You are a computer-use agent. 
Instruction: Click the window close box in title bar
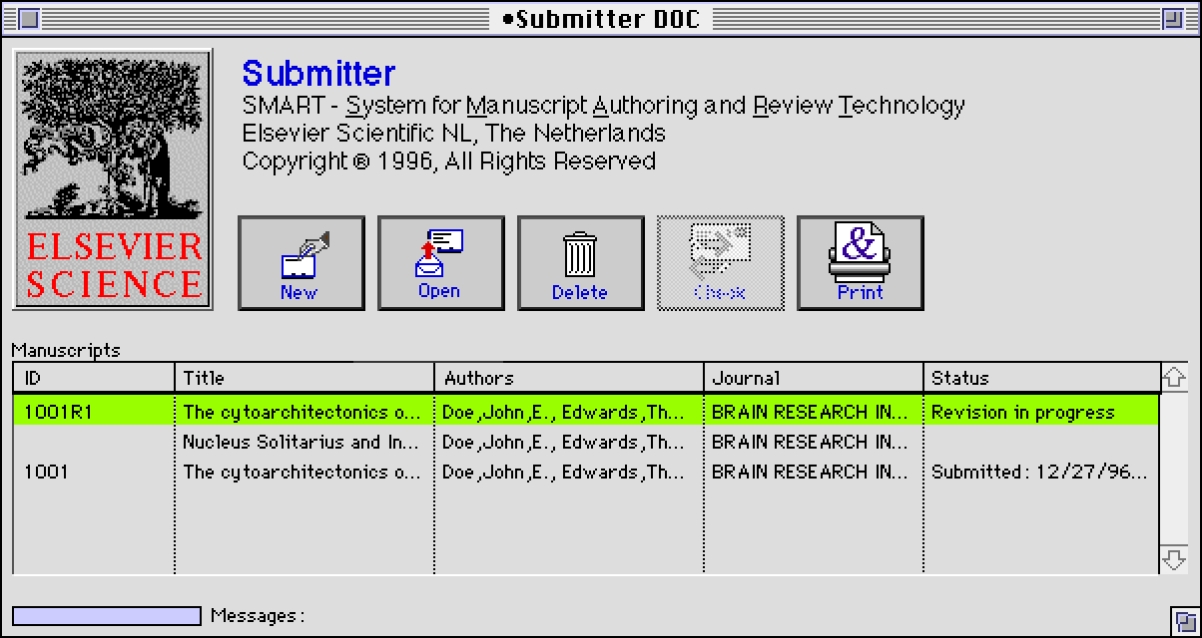(x=29, y=19)
